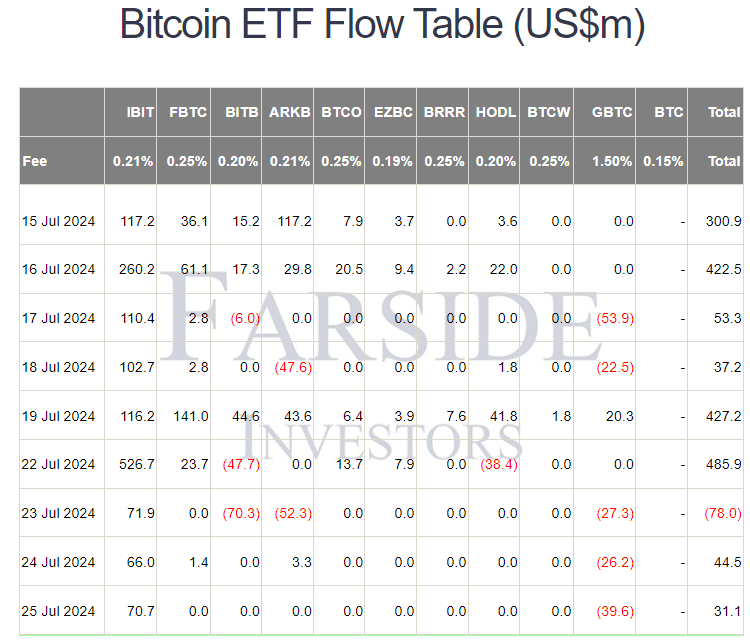
Task: Select the ARKB column header
Action: [290, 112]
